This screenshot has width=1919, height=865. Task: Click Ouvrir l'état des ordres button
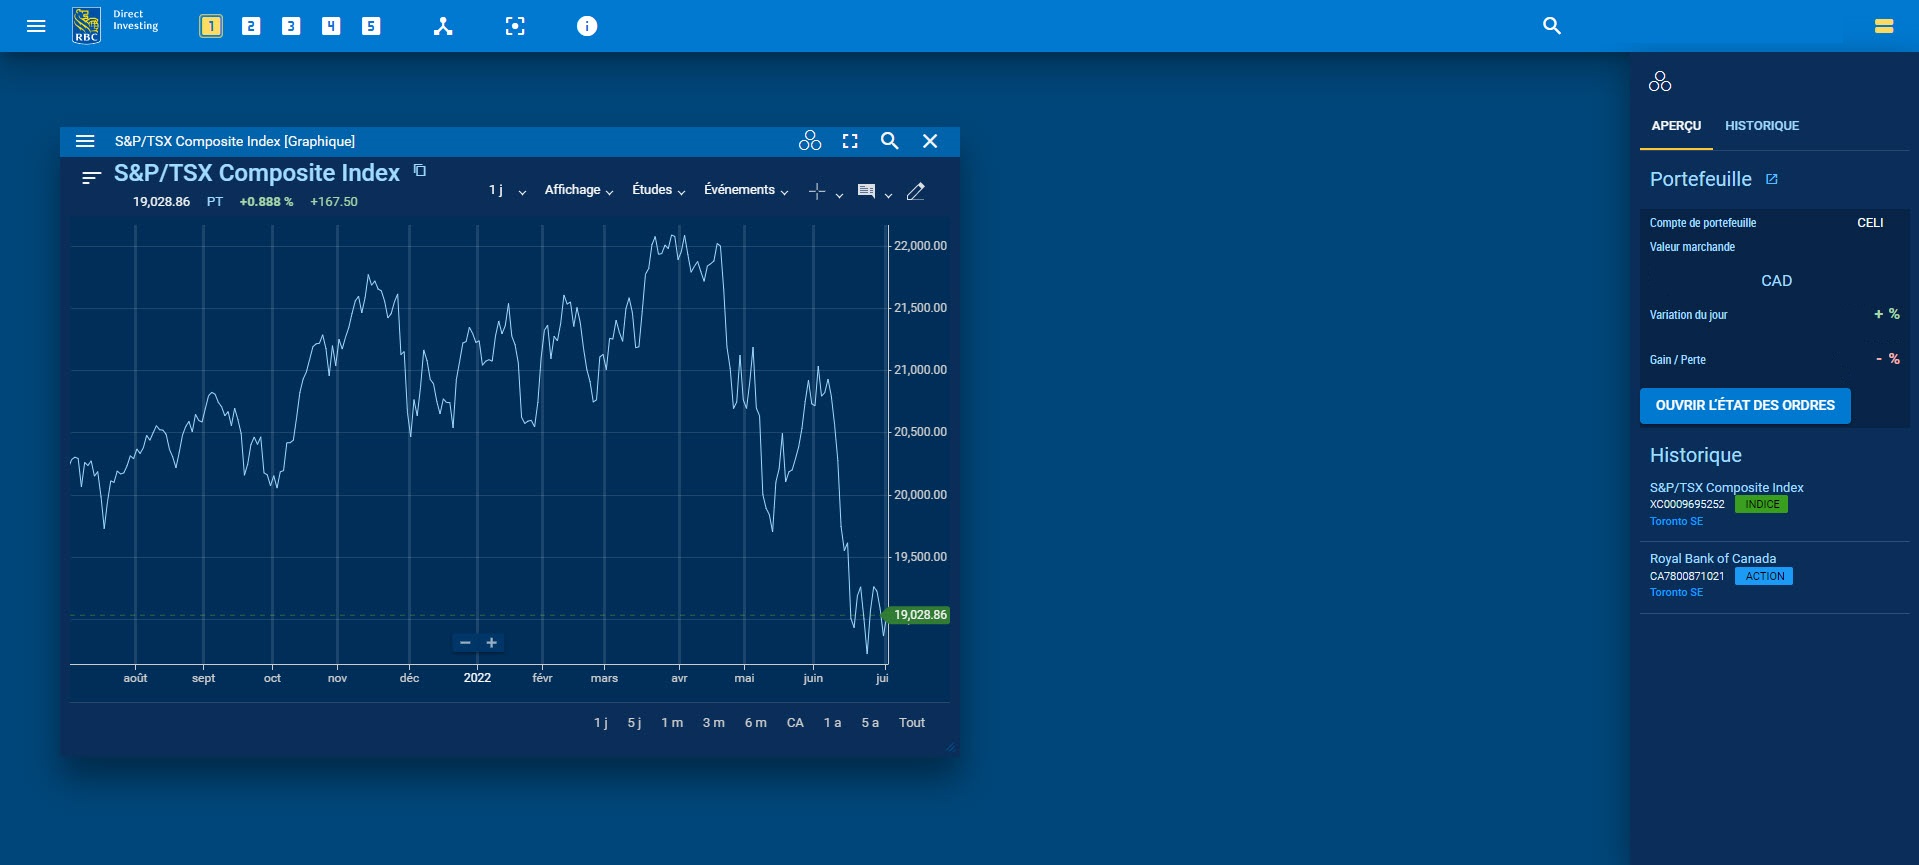(1745, 406)
